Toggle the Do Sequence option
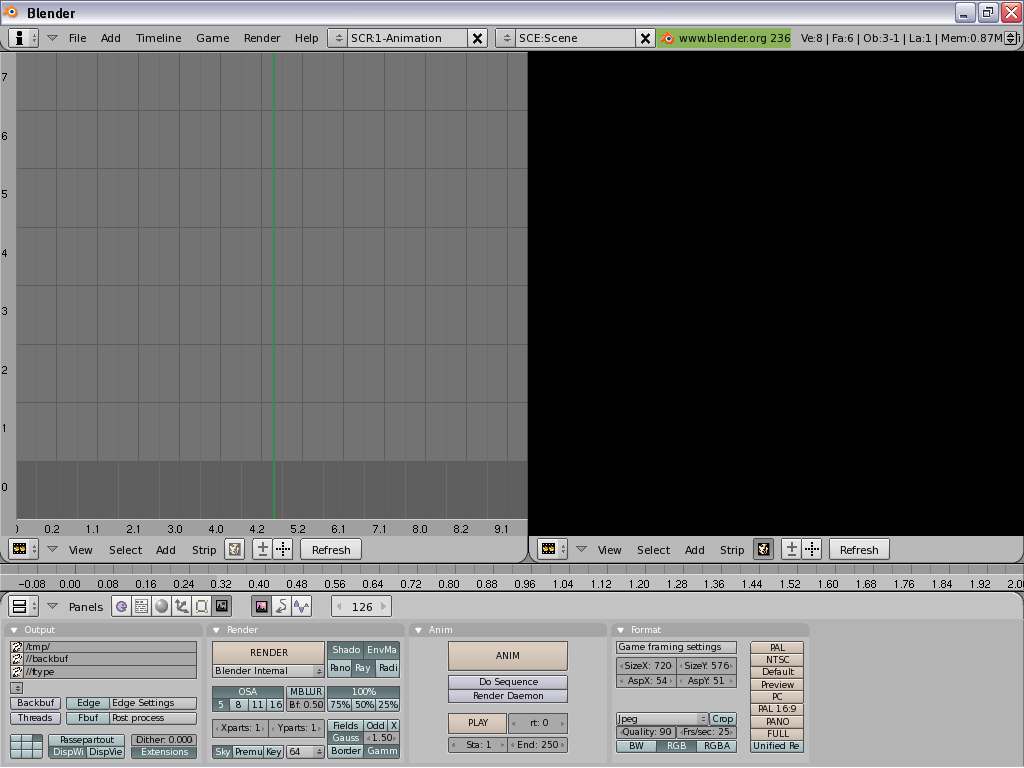 (506, 681)
